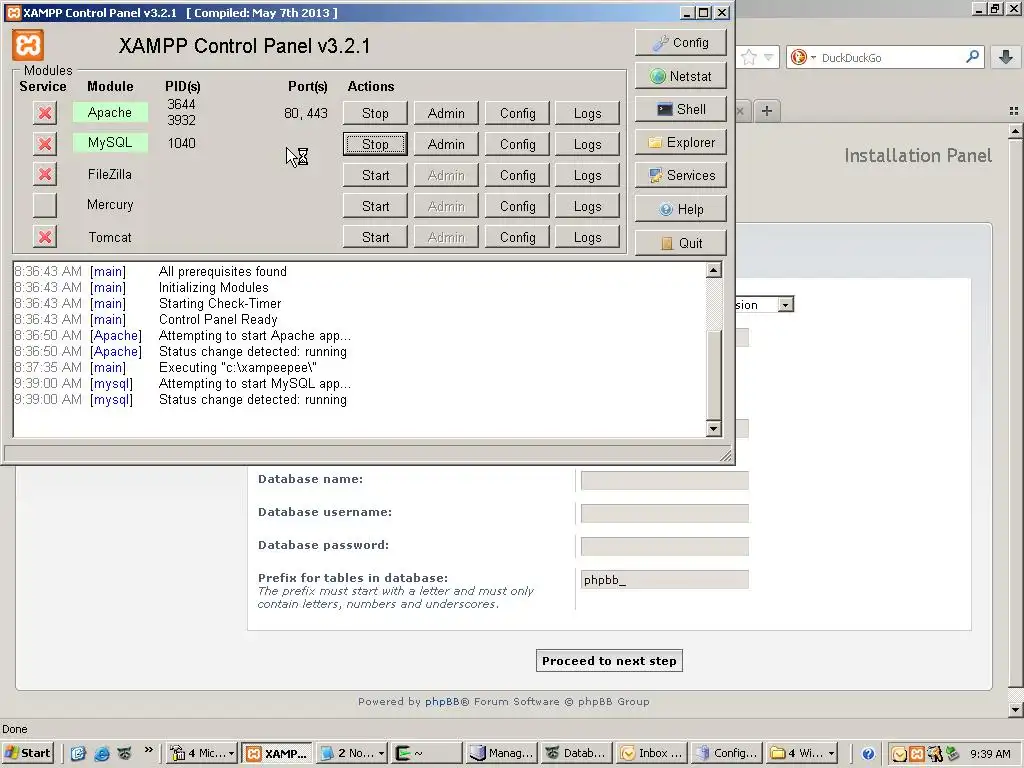Click the browser bookmark star icon

(x=749, y=57)
